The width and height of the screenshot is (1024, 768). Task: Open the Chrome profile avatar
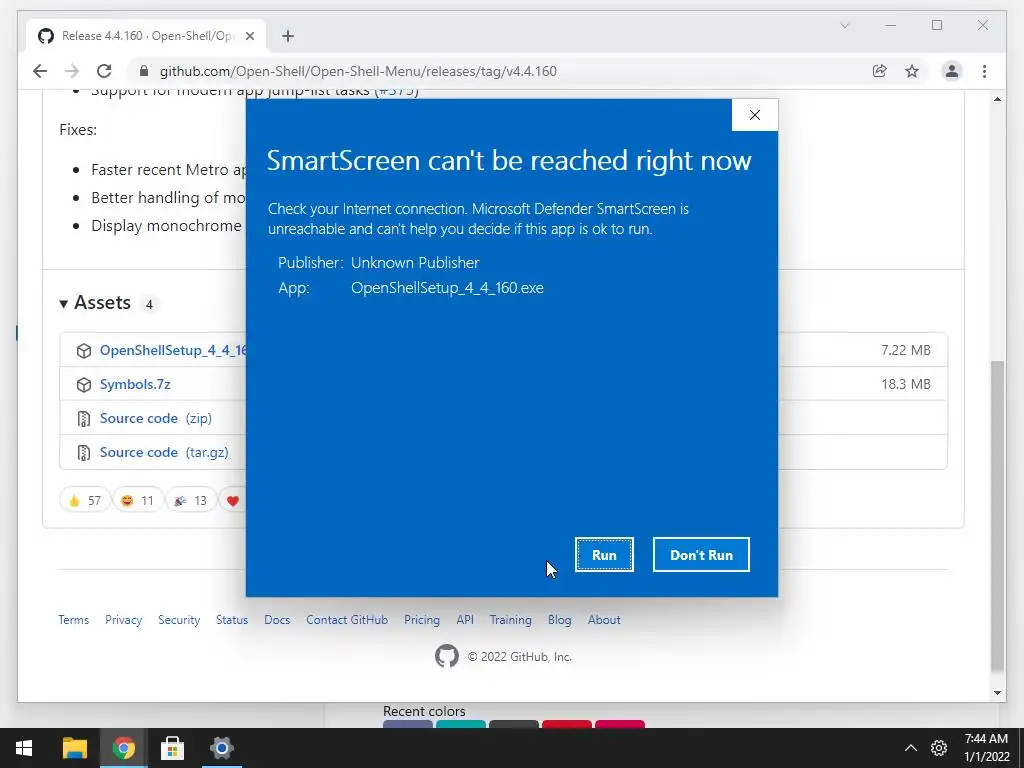pyautogui.click(x=952, y=71)
